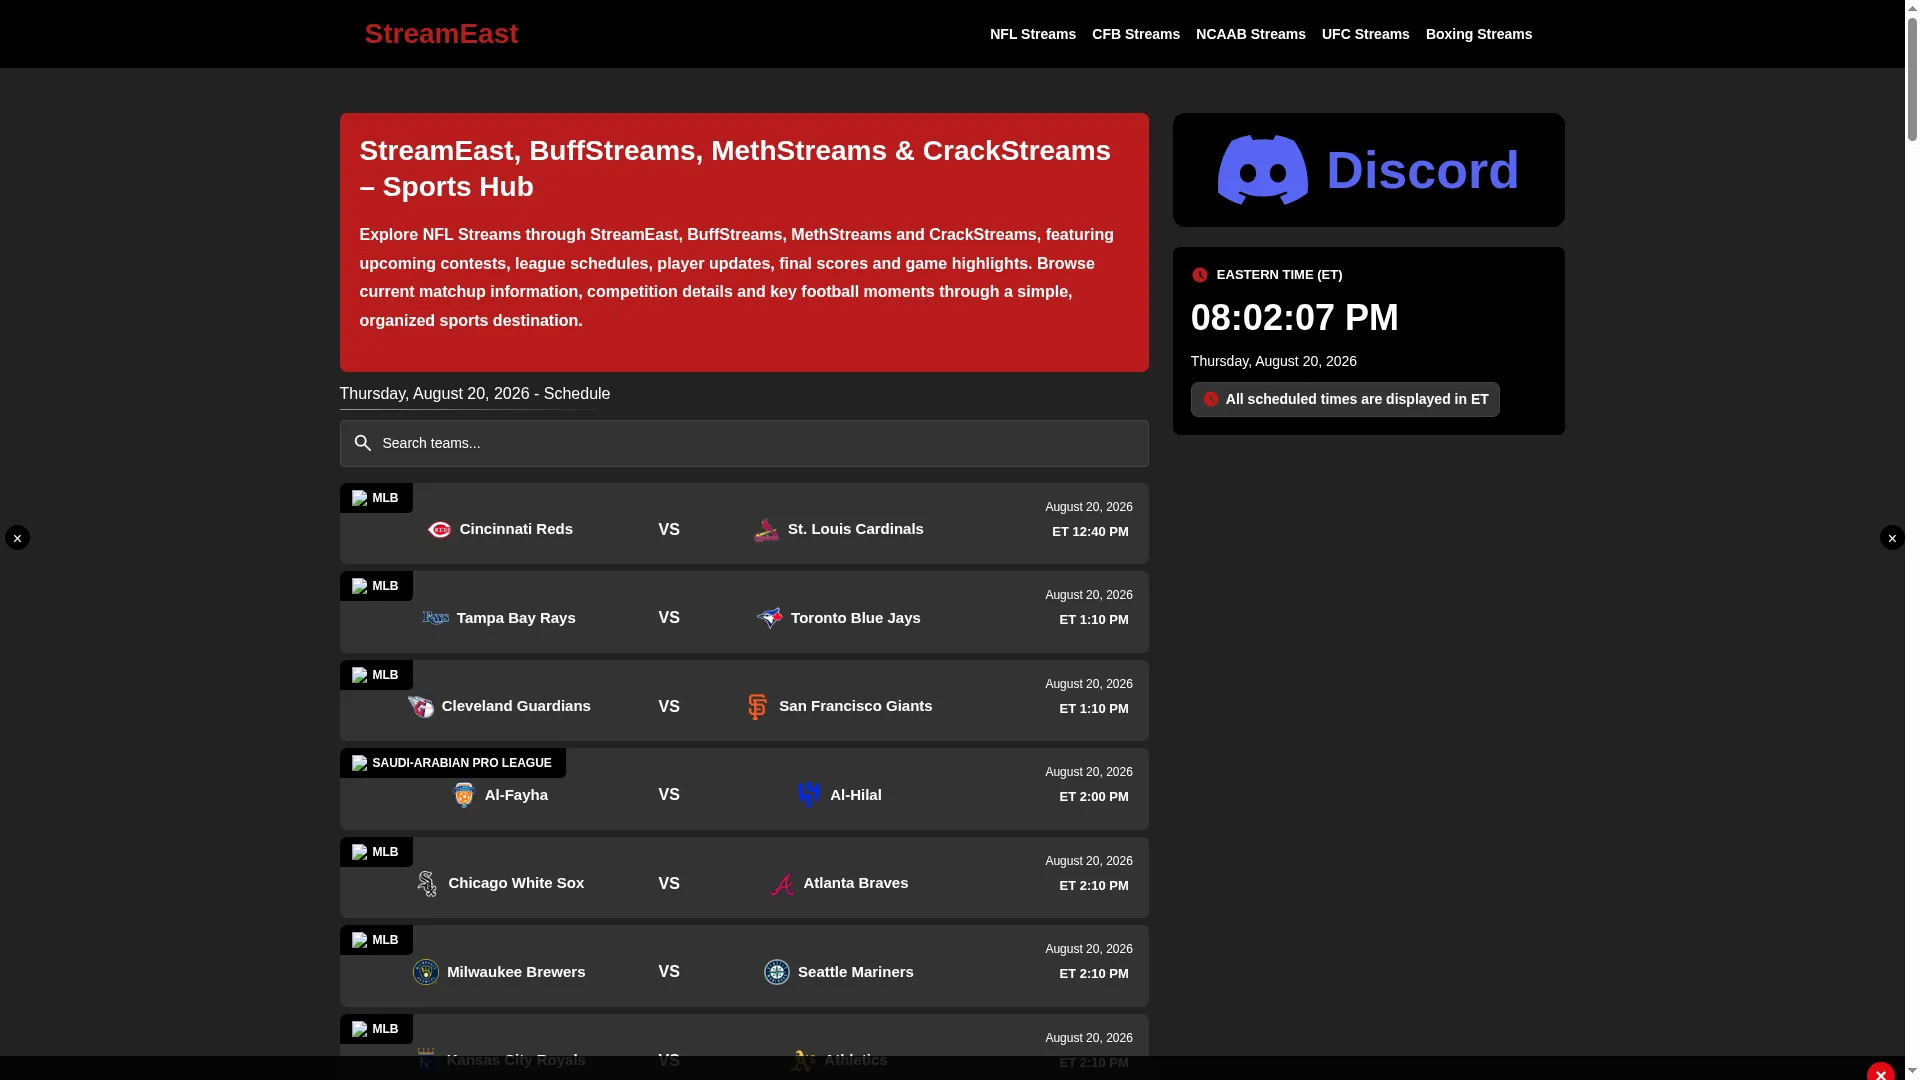Click the 'ET 12:40 PM' game time
1920x1080 pixels.
click(1090, 532)
